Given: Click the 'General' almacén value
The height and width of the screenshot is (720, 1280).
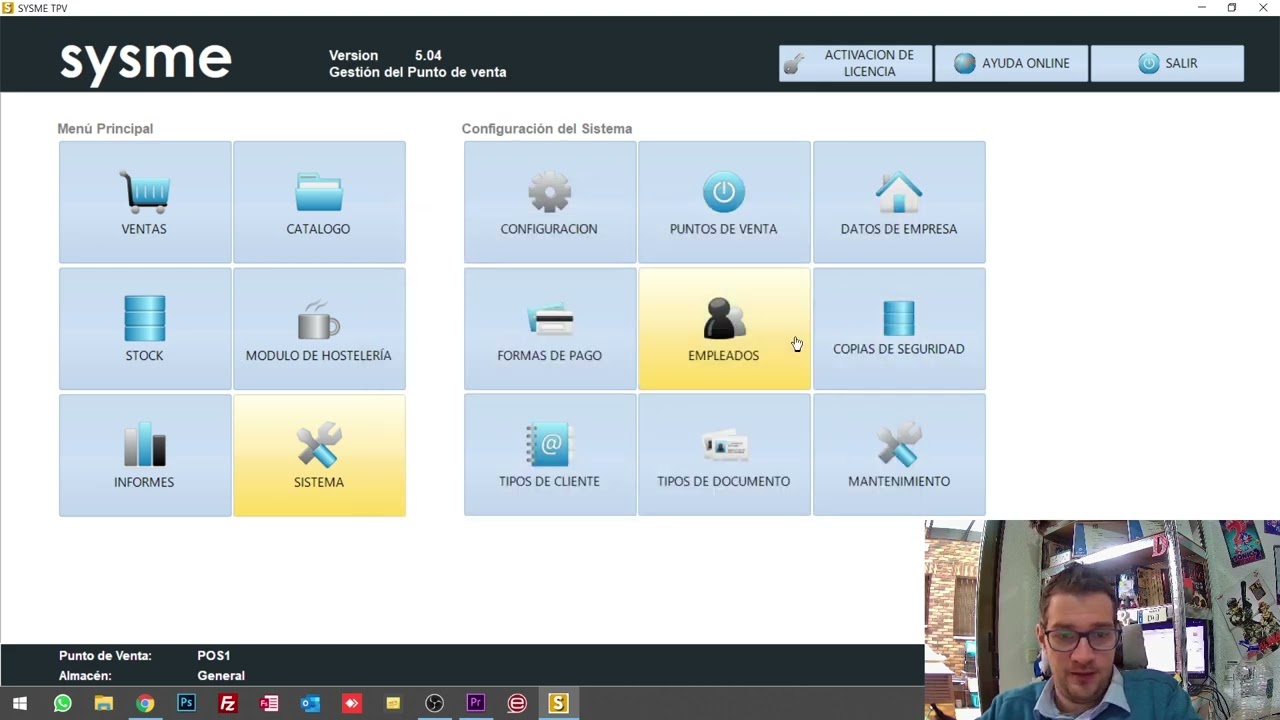Looking at the screenshot, I should (221, 676).
